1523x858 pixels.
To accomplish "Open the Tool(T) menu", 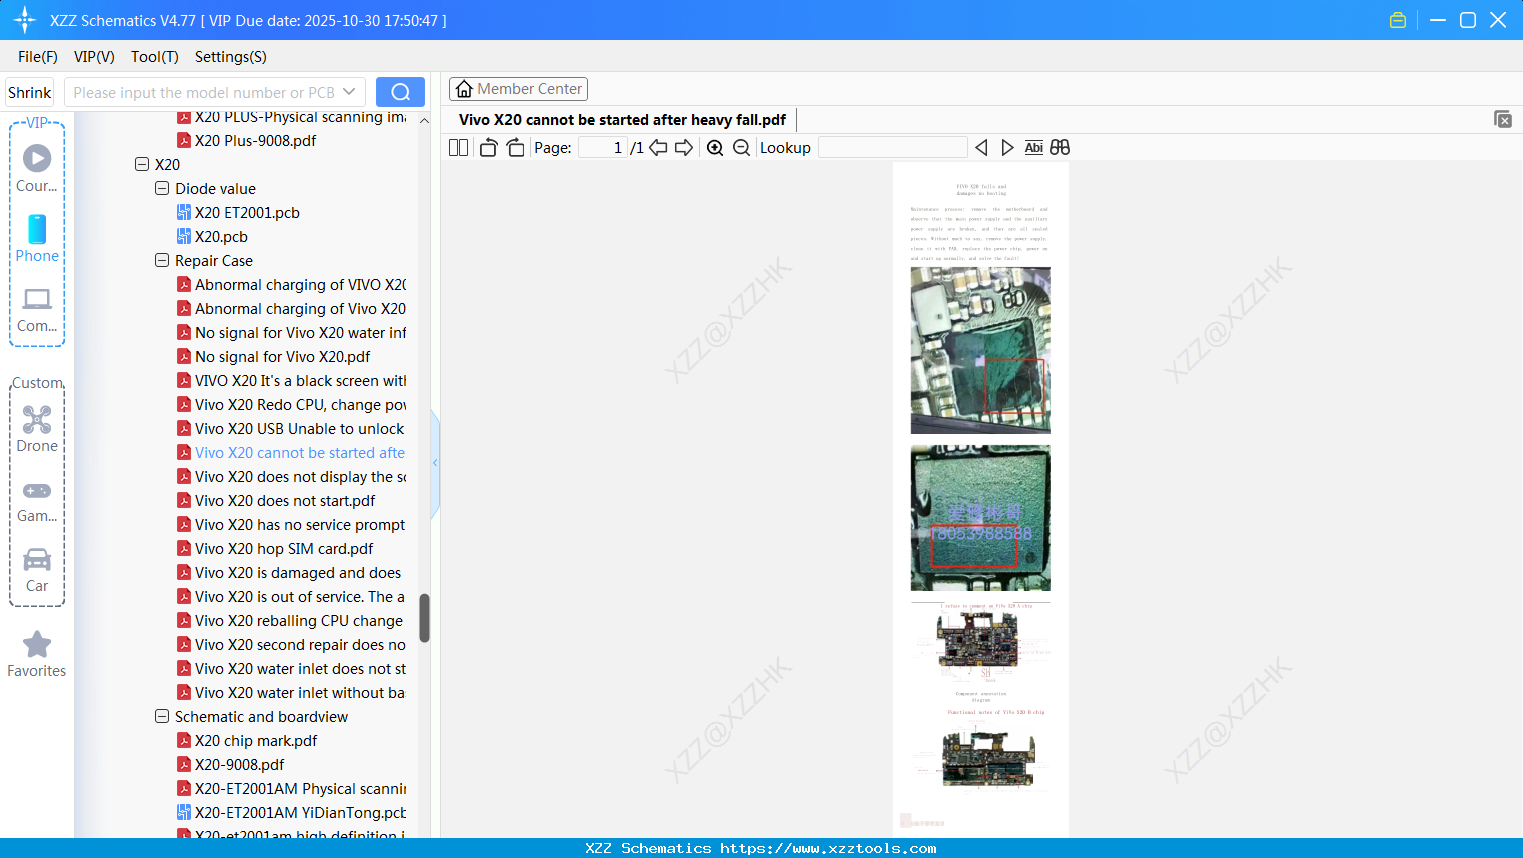I will pos(155,57).
